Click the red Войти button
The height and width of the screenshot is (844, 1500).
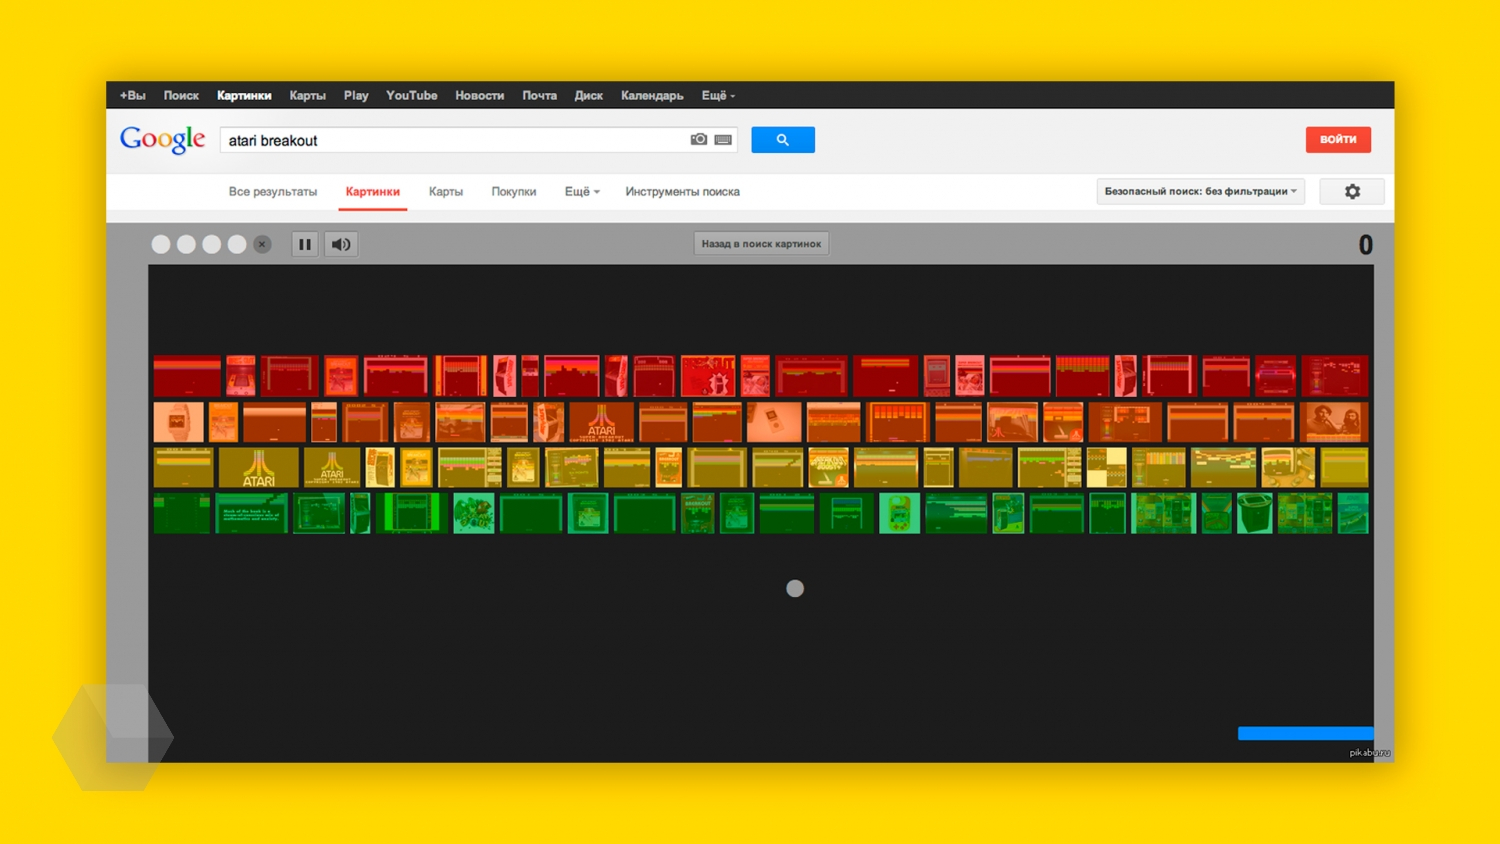[1338, 139]
